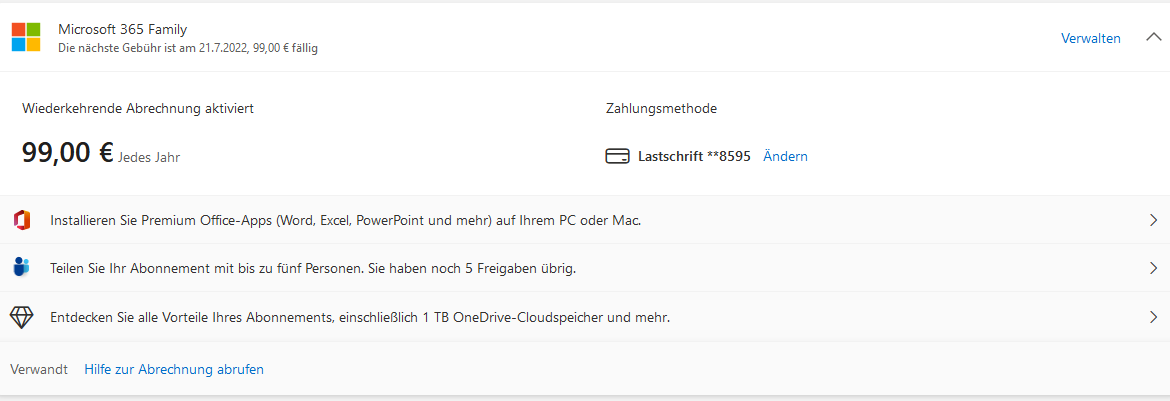The width and height of the screenshot is (1170, 401).
Task: Click the Microsoft 365 Family title
Action: (122, 30)
